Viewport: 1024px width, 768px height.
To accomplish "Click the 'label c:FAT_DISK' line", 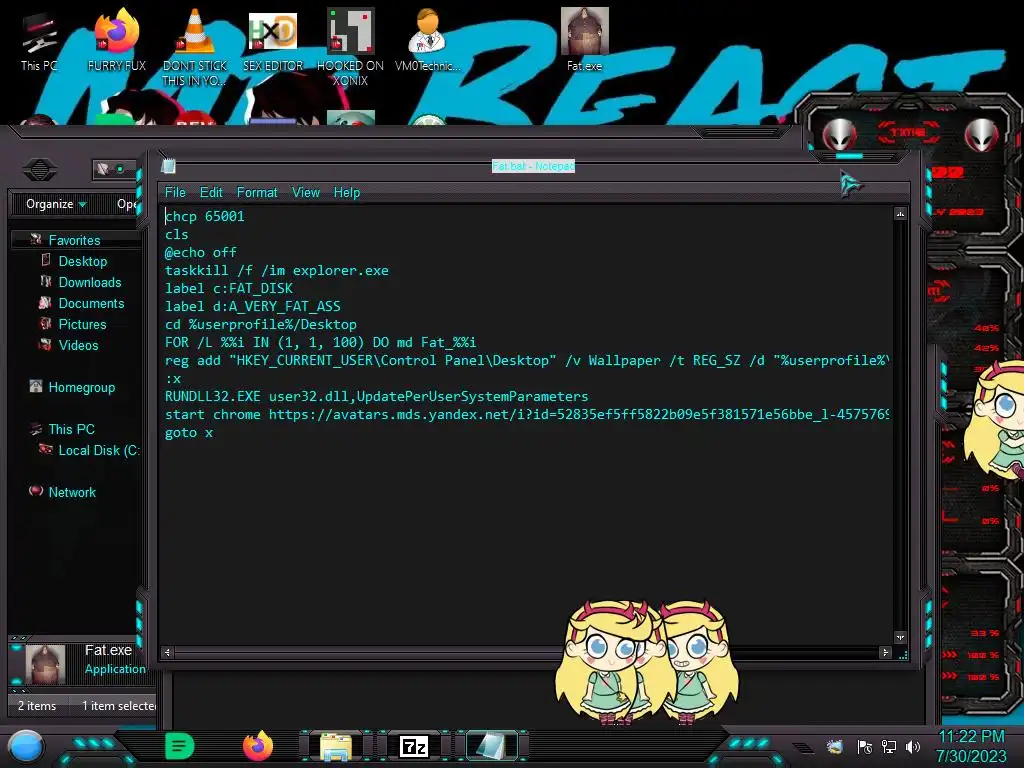I will point(229,288).
